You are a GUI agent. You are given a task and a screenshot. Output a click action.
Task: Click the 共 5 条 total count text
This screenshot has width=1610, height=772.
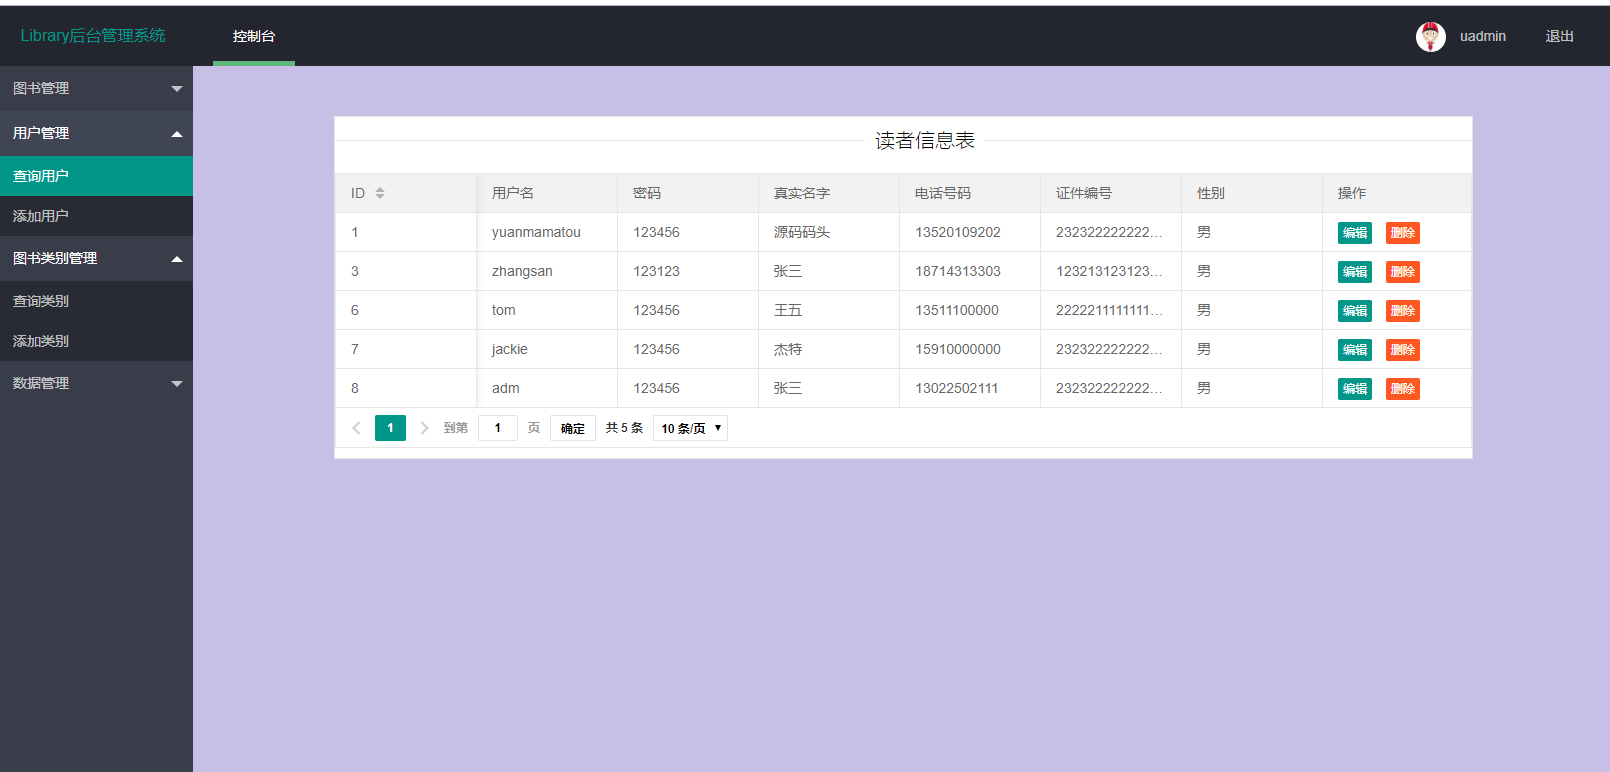(625, 428)
